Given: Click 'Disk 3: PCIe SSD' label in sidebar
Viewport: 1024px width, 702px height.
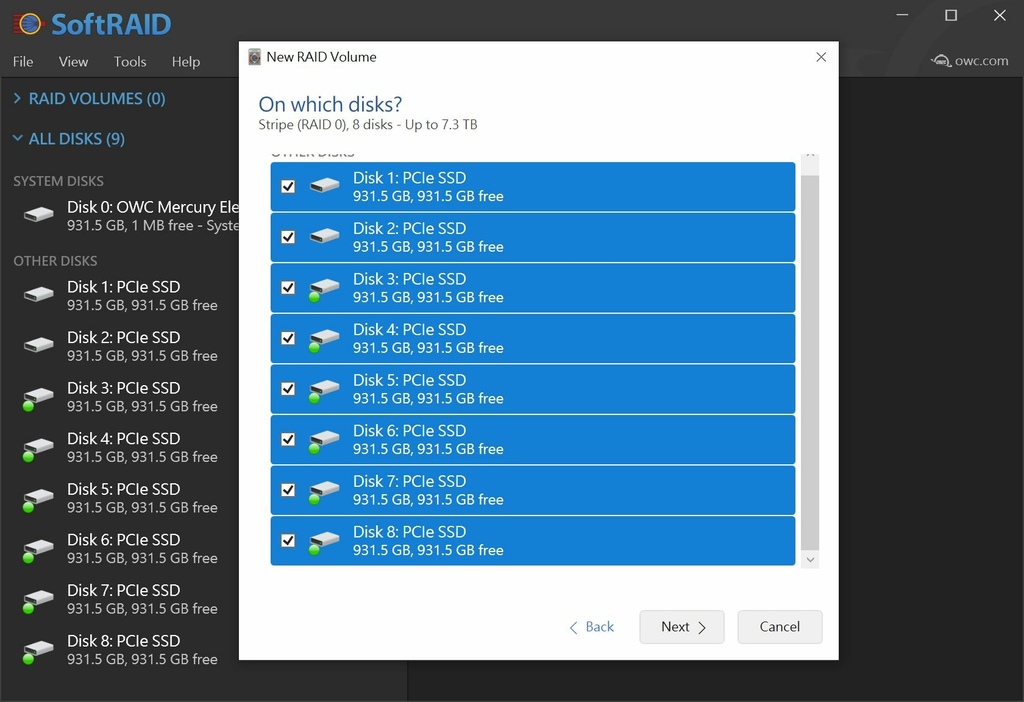Looking at the screenshot, I should (123, 388).
